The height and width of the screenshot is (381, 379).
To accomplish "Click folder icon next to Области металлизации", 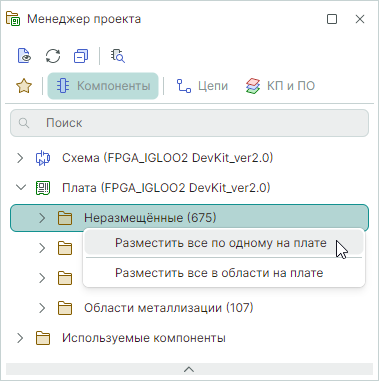I will point(65,308).
